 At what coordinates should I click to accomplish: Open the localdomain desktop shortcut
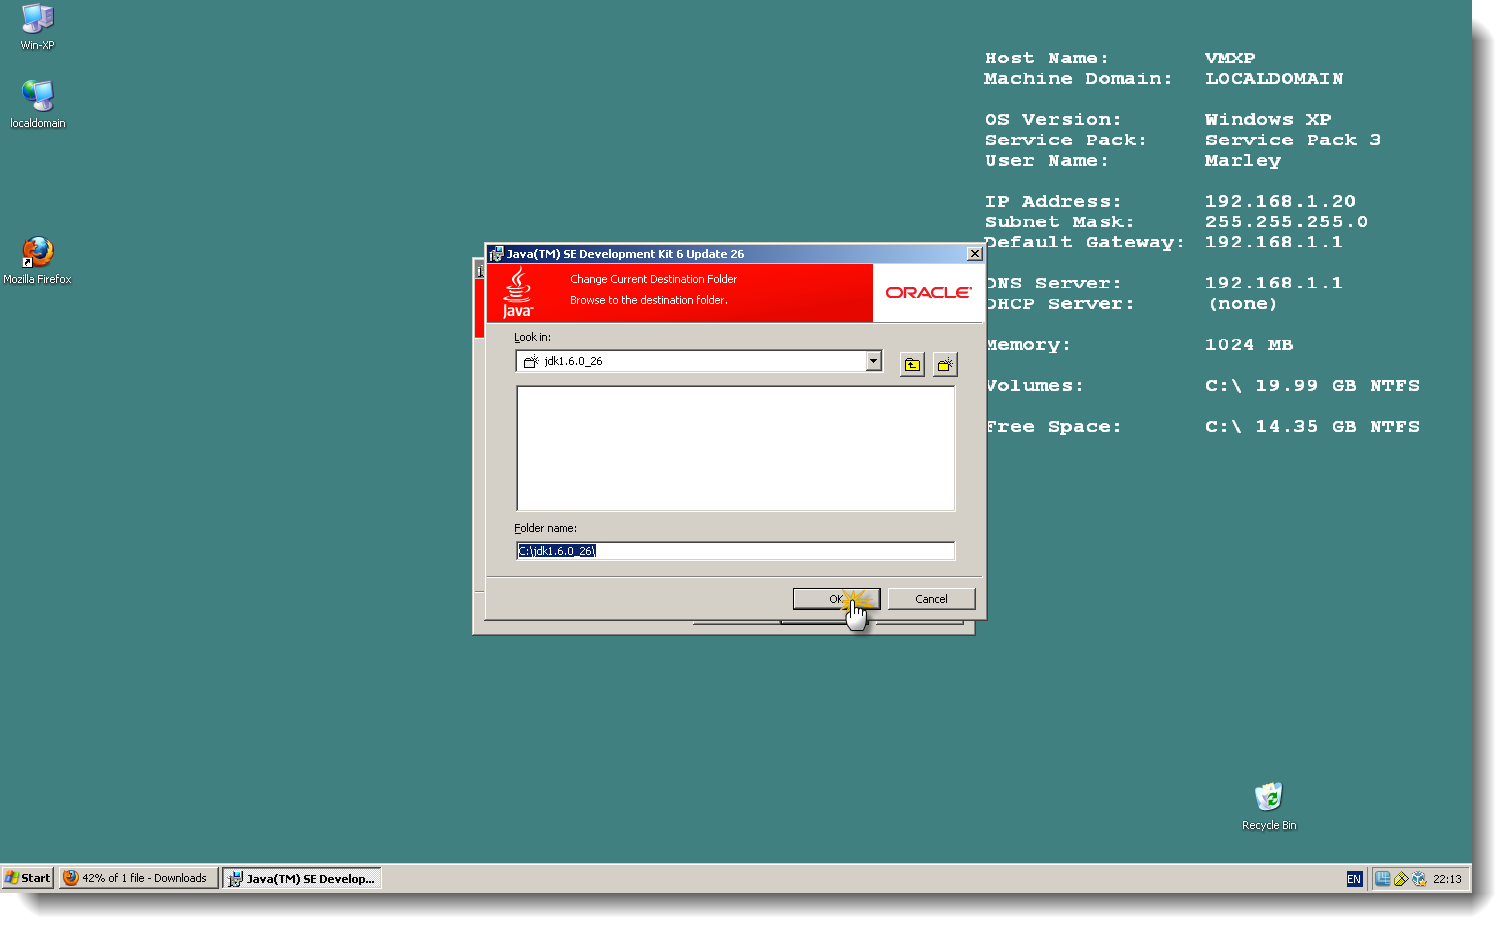point(37,97)
